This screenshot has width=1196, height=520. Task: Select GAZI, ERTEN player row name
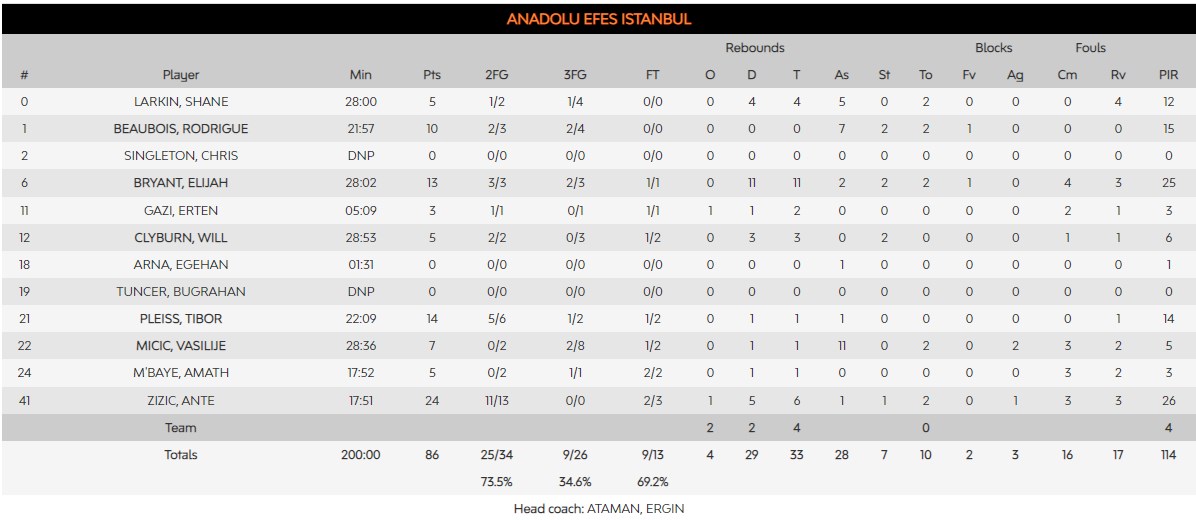(181, 210)
